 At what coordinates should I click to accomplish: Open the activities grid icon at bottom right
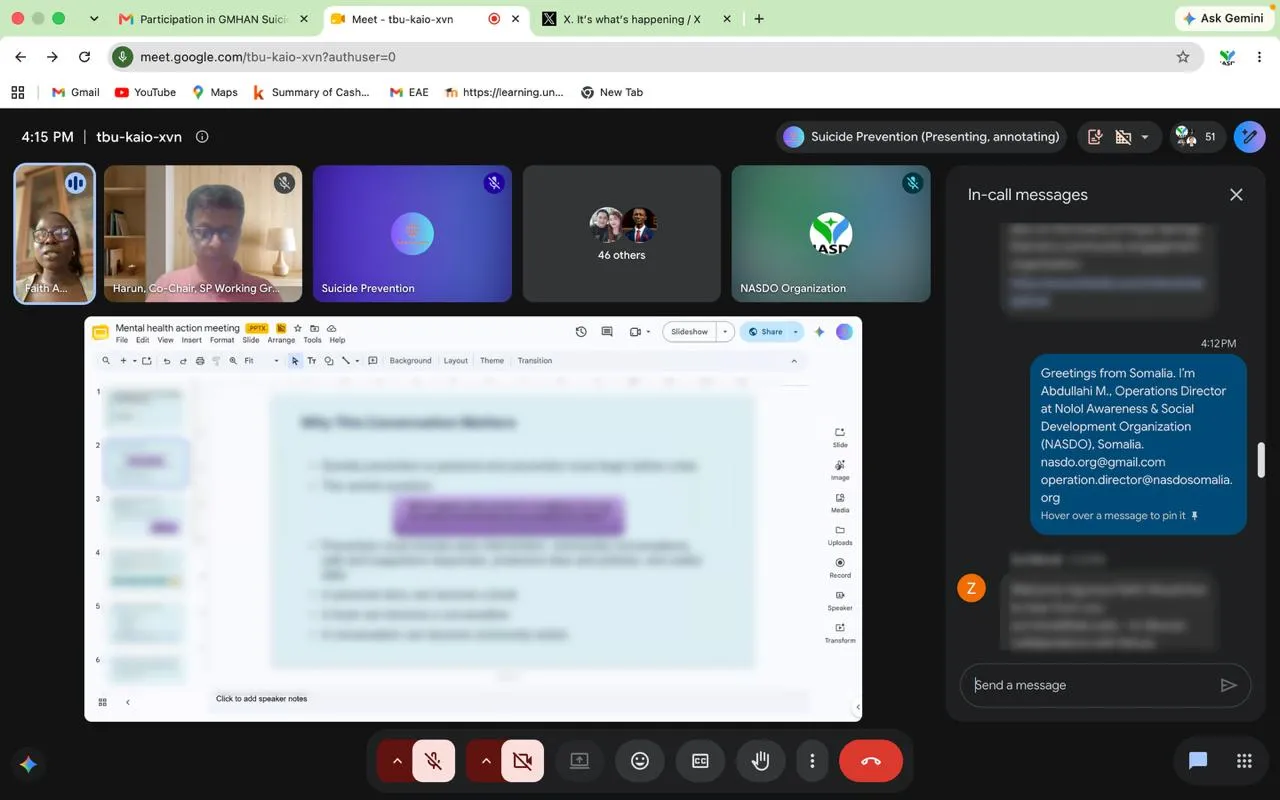[1244, 761]
